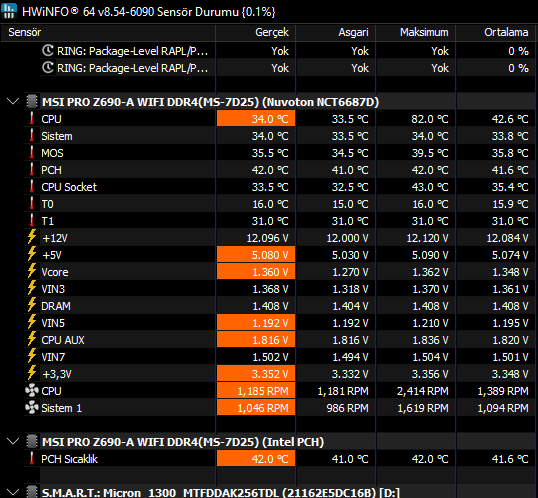Viewport: 538px width, 498px height.
Task: Click lightning icon of +12V row
Action: pyautogui.click(x=32, y=237)
